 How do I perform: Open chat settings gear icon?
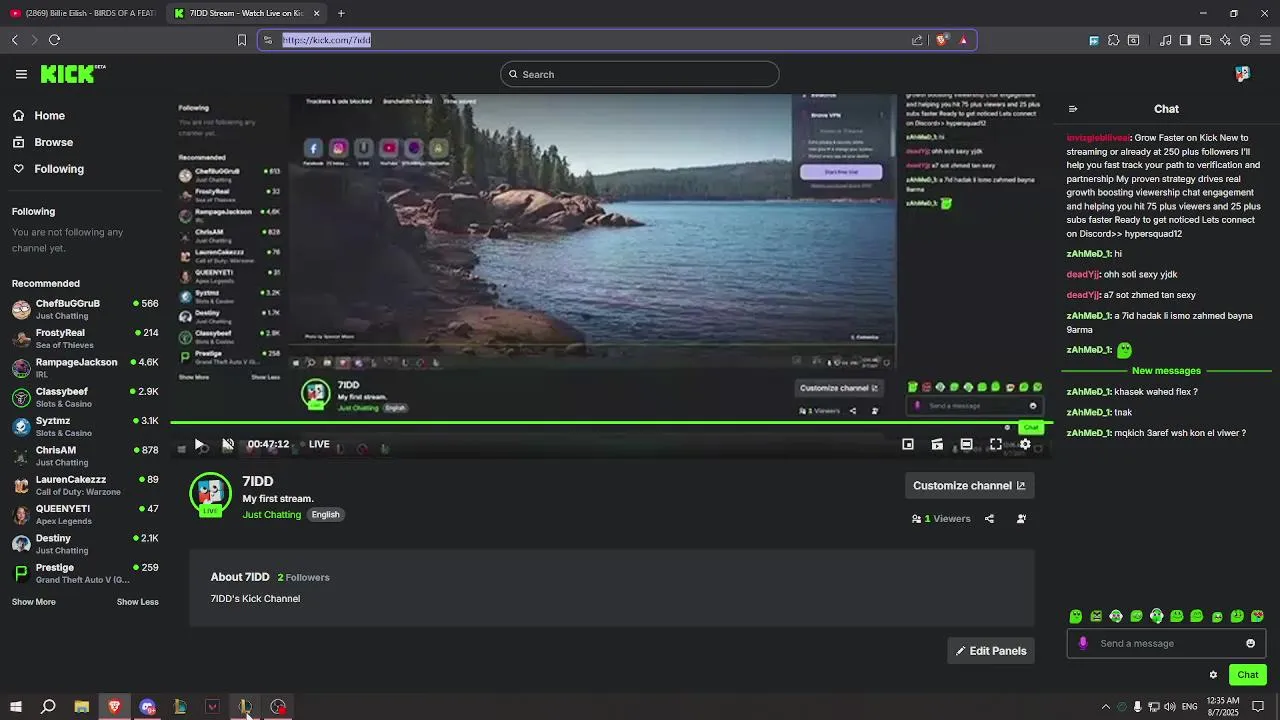pos(1213,675)
